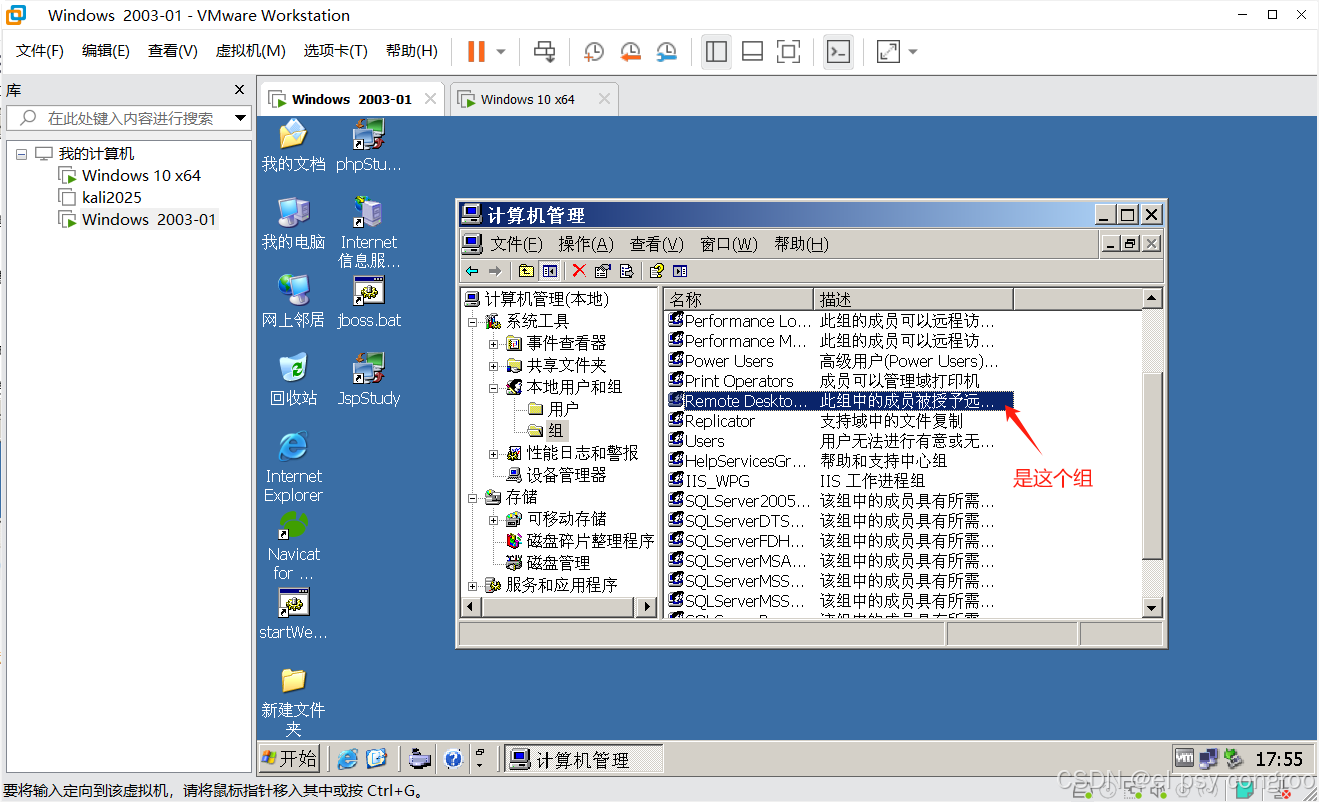Collapse the 本地用户和组 tree node
This screenshot has width=1319, height=802.
click(x=493, y=387)
